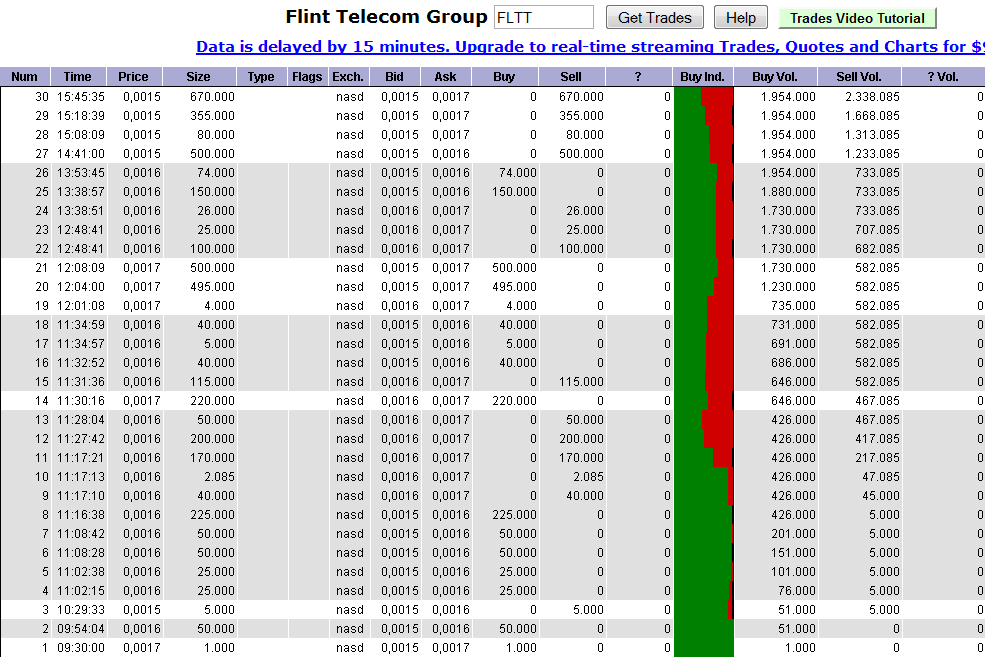Select sell volume 682.085
This screenshot has width=985, height=657.
tap(878, 249)
